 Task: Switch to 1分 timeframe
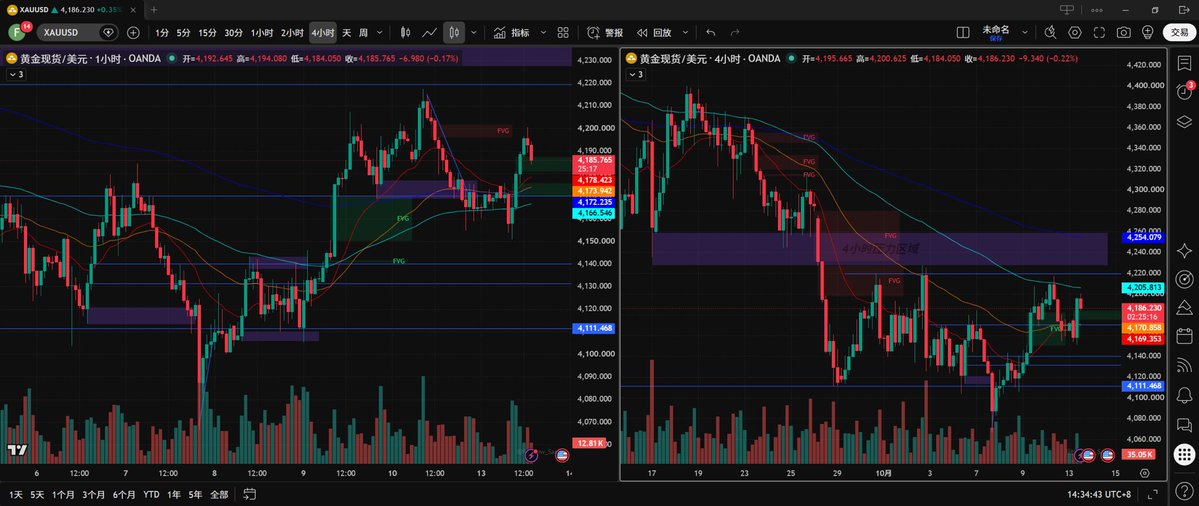coord(161,33)
